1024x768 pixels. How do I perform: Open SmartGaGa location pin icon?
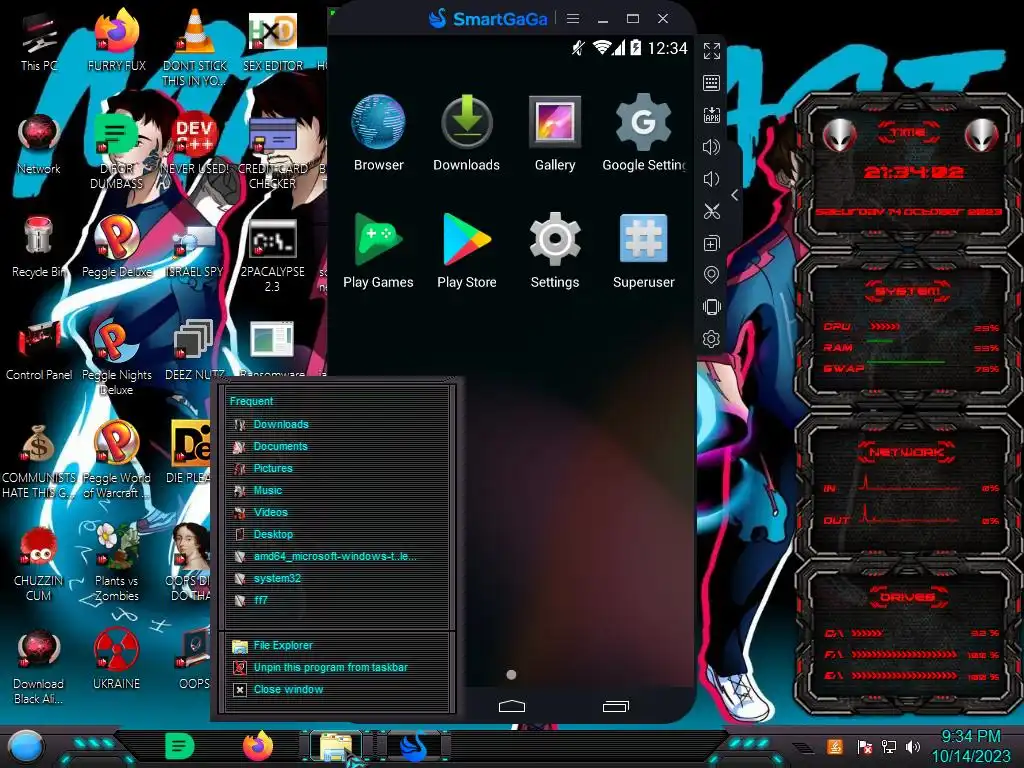click(x=712, y=275)
